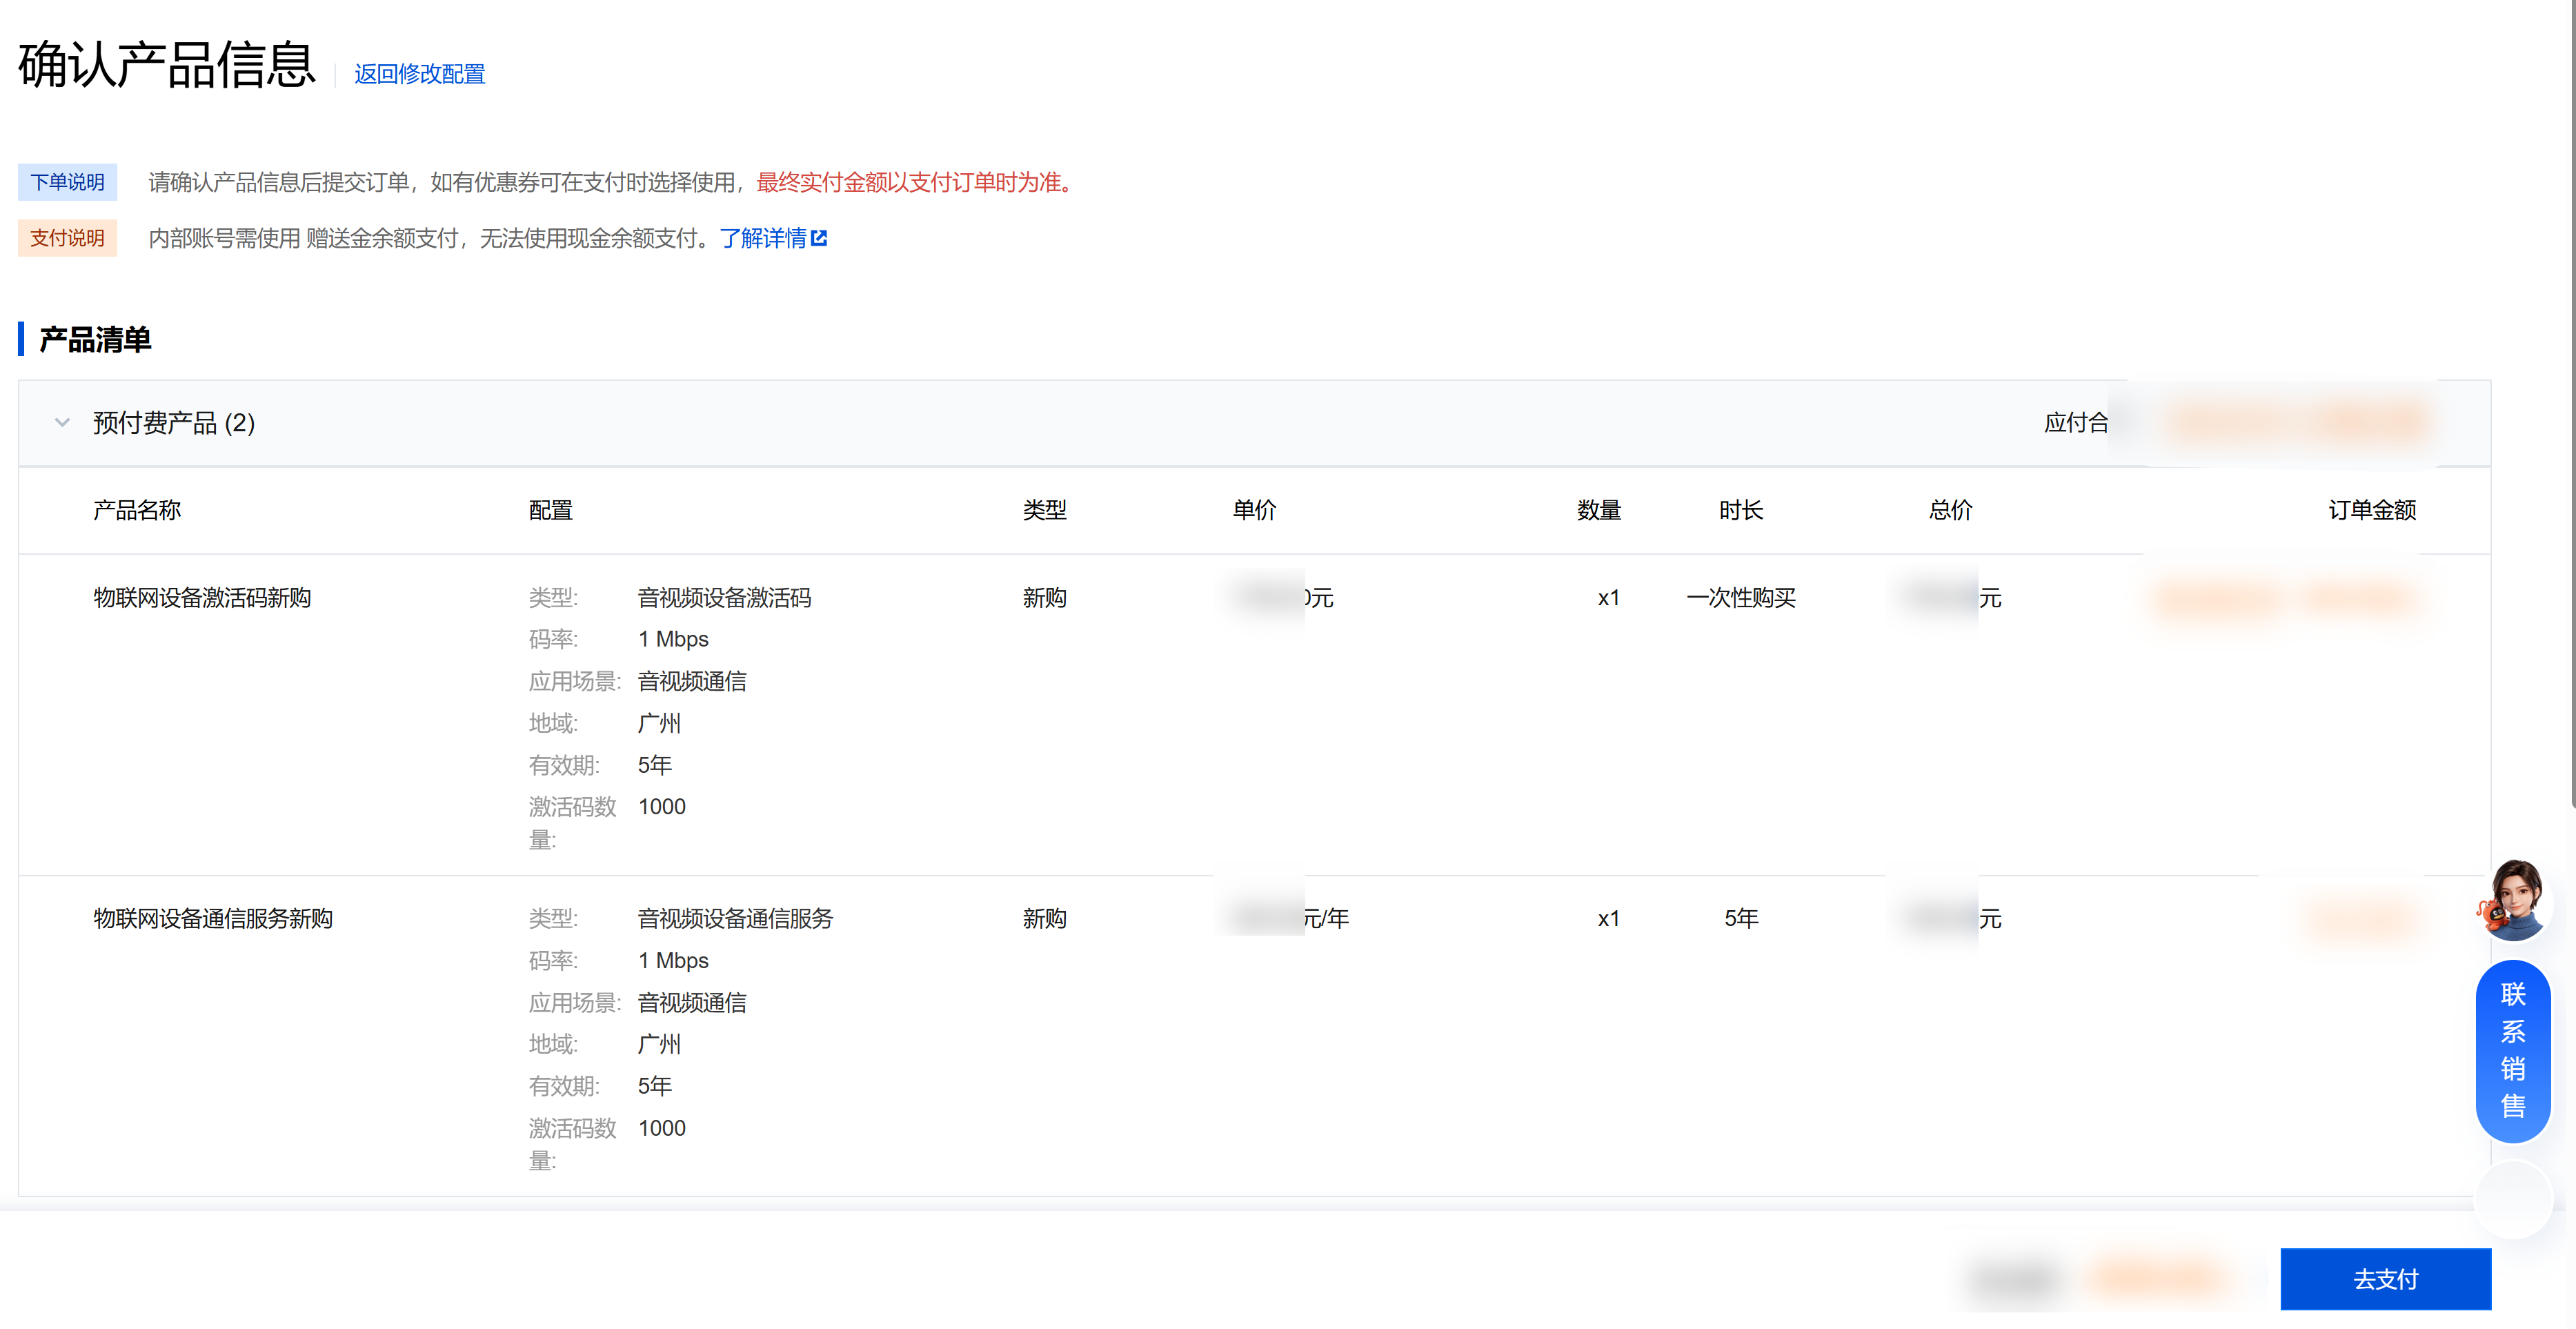This screenshot has width=2576, height=1329.
Task: Select the 物联网设备激活码新购 product row name
Action: click(x=202, y=598)
